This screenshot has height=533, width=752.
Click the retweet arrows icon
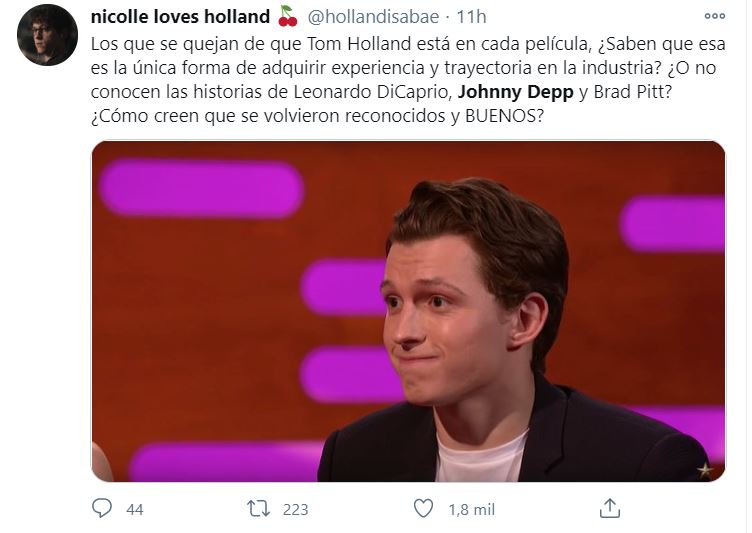click(x=258, y=509)
